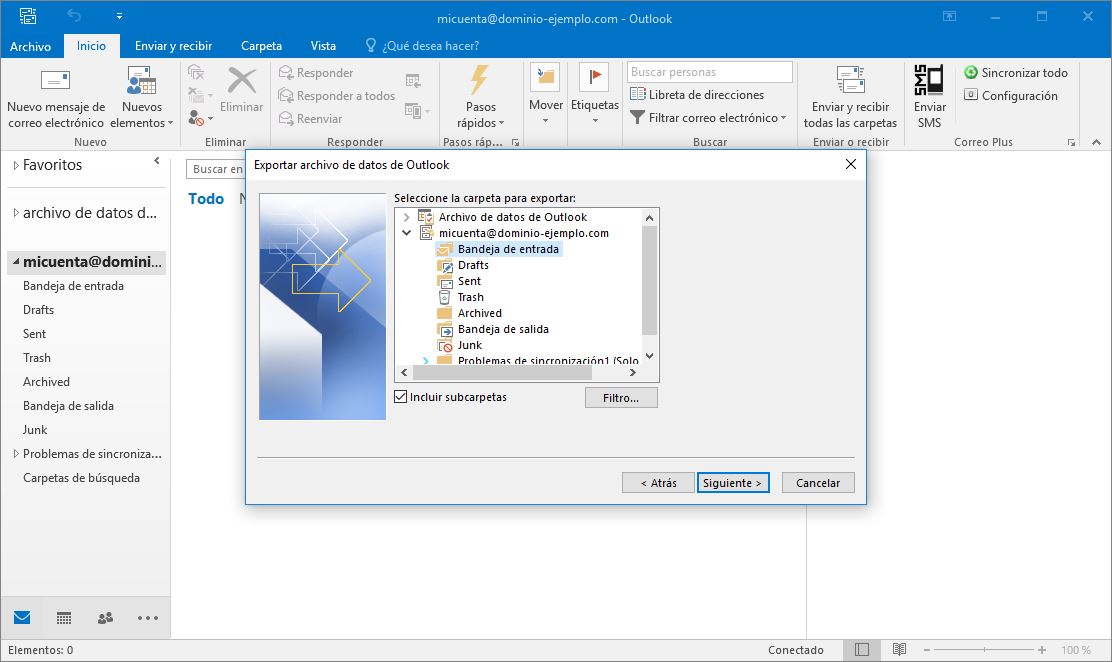Viewport: 1112px width, 662px height.
Task: Expand archivo de datos in folder pane
Action: click(x=16, y=213)
